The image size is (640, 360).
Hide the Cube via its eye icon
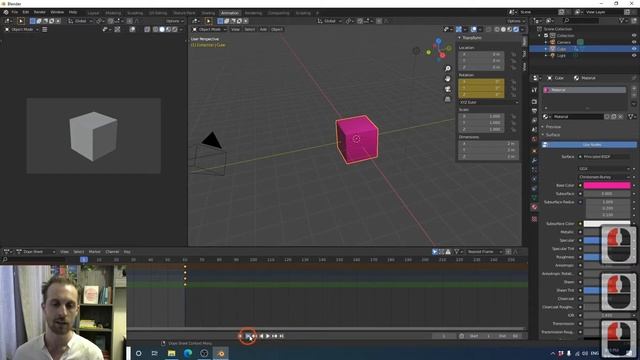coord(634,49)
